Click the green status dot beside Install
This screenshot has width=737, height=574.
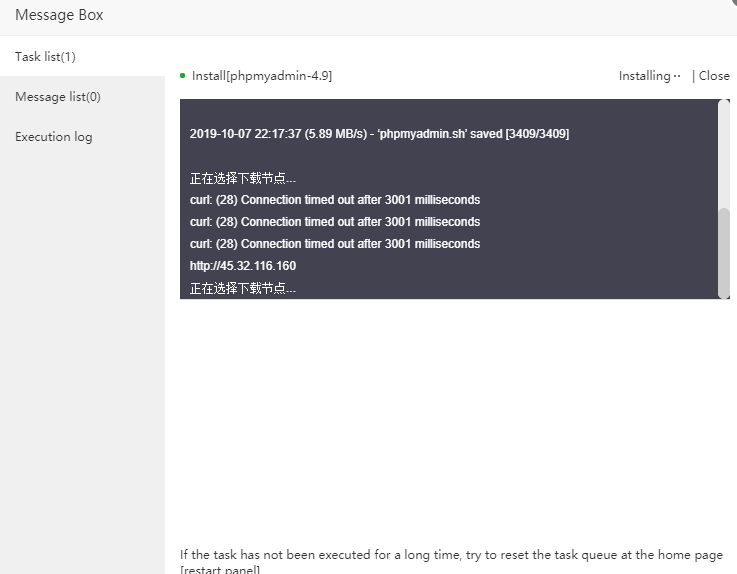(x=183, y=75)
